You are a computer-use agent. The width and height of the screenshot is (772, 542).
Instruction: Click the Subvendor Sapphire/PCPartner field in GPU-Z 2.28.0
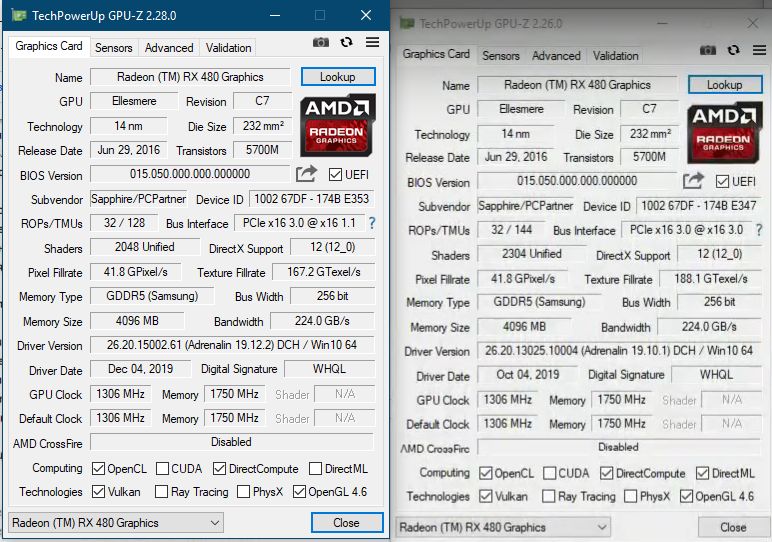tap(138, 199)
